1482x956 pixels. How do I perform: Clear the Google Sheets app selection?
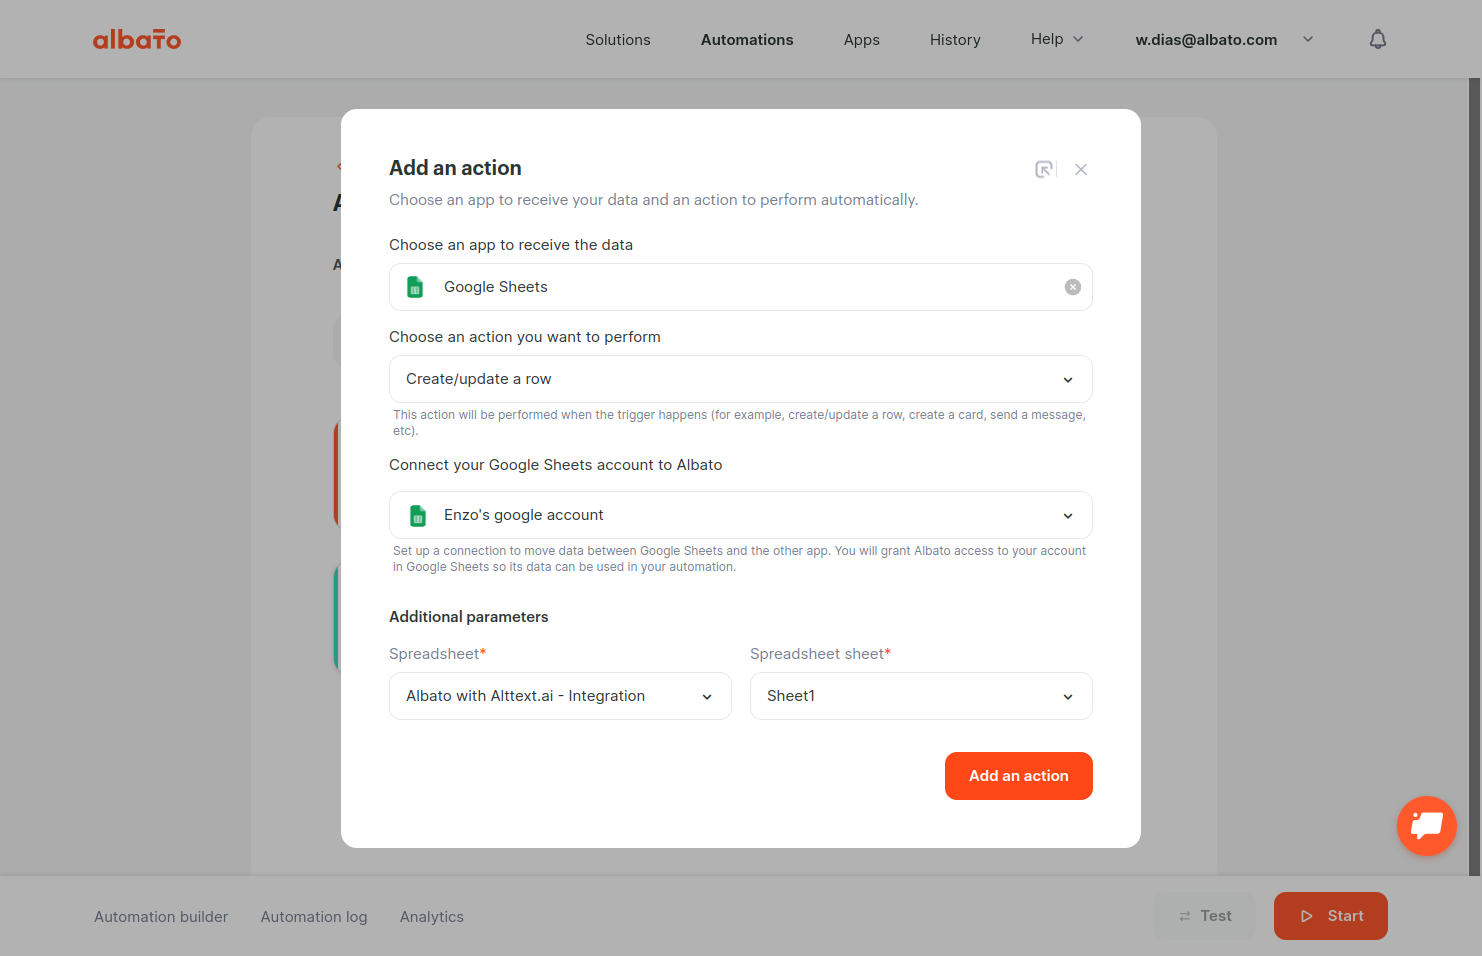(x=1073, y=287)
